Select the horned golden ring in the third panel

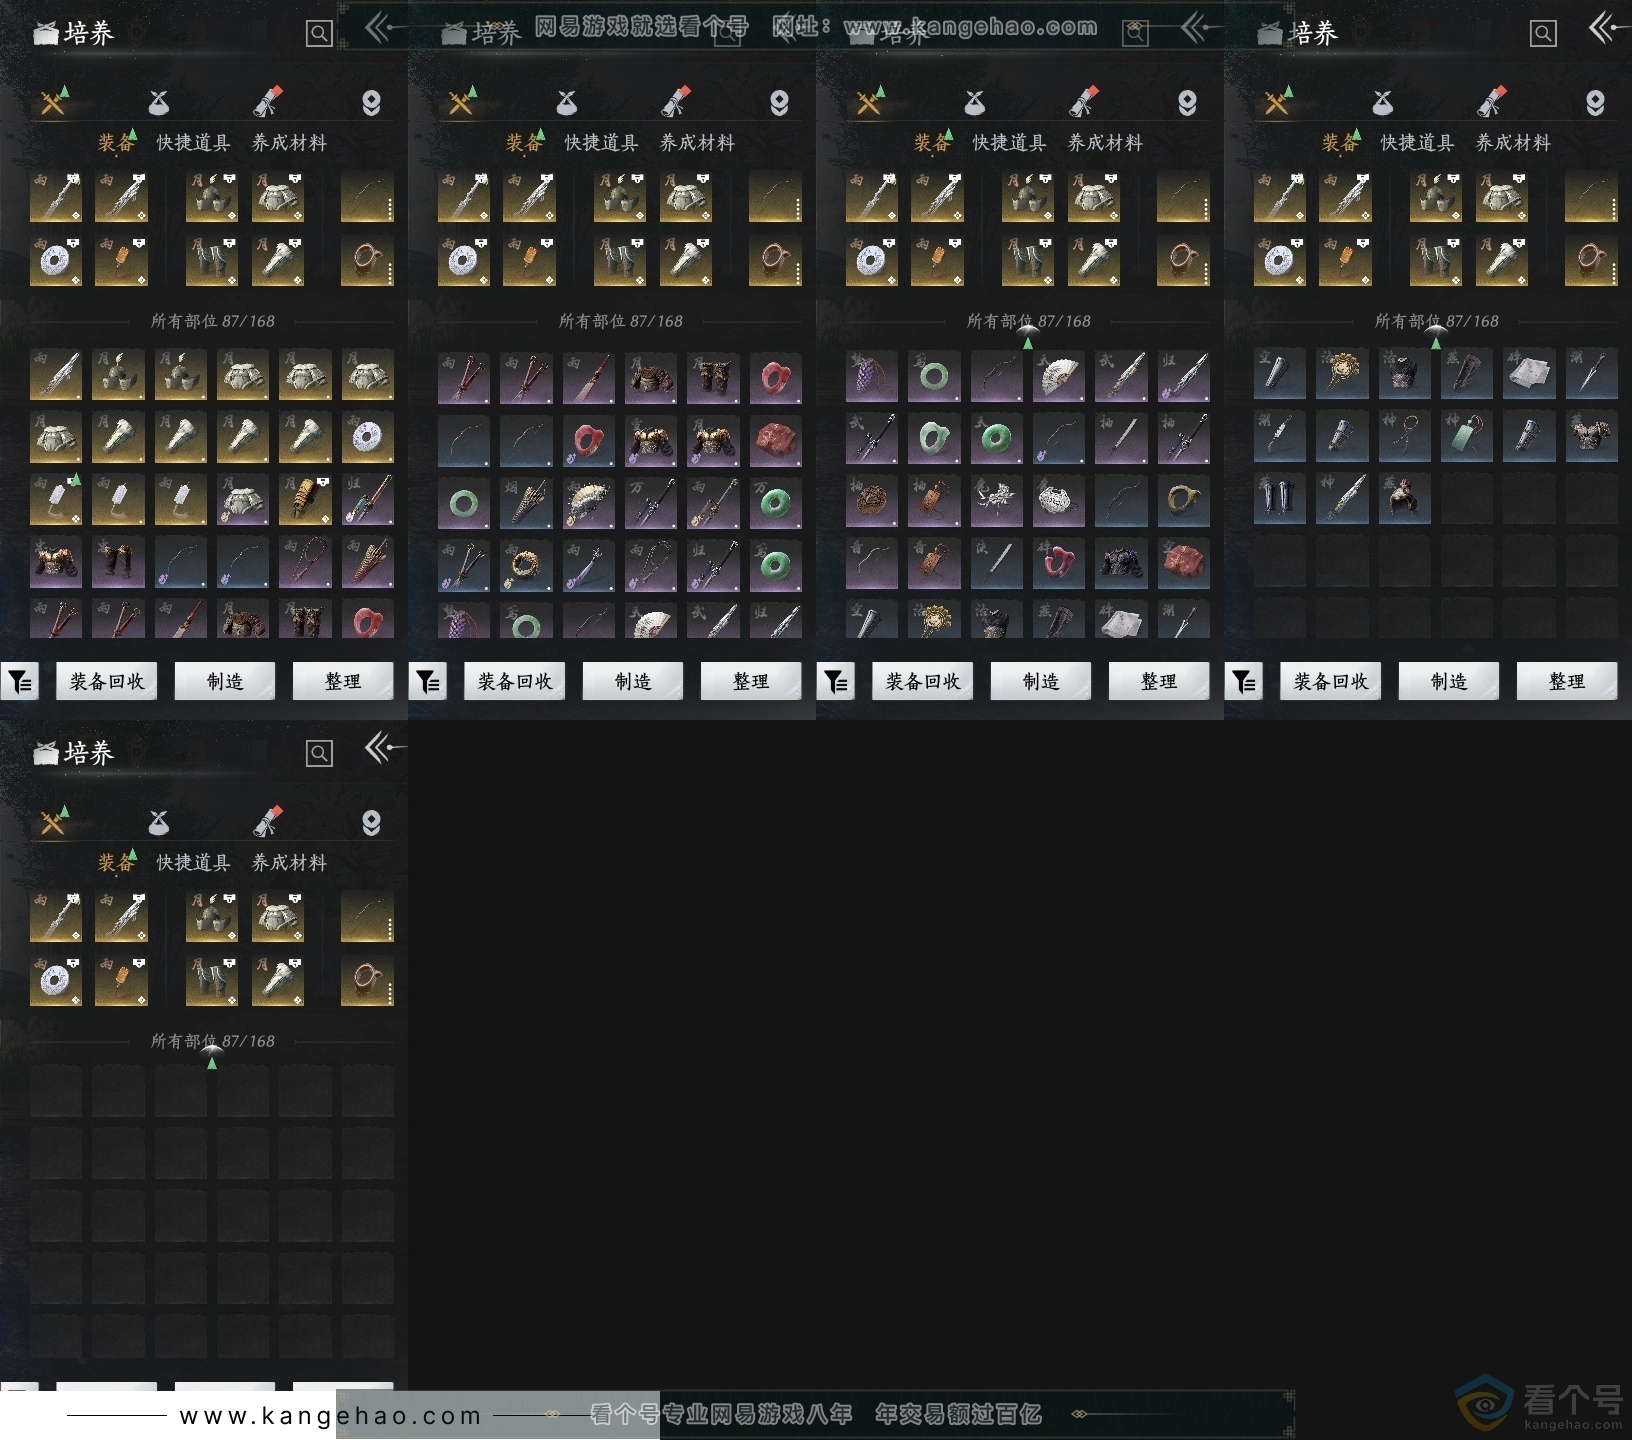coord(1182,499)
